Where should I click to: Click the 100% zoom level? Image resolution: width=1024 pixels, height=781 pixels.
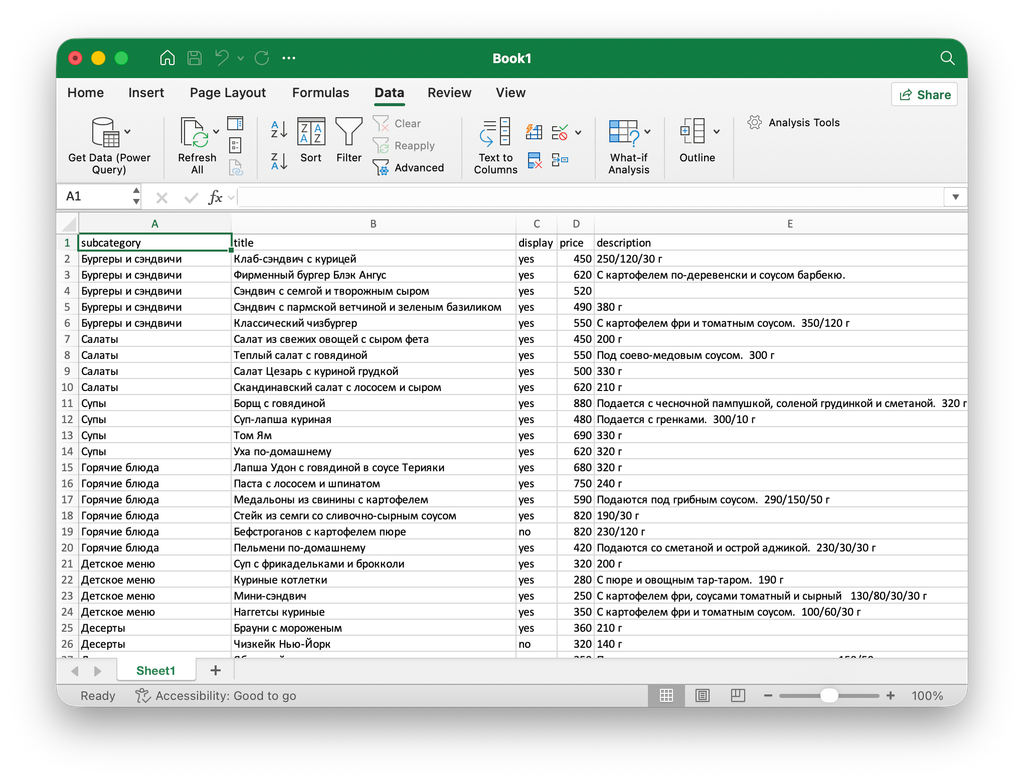927,696
